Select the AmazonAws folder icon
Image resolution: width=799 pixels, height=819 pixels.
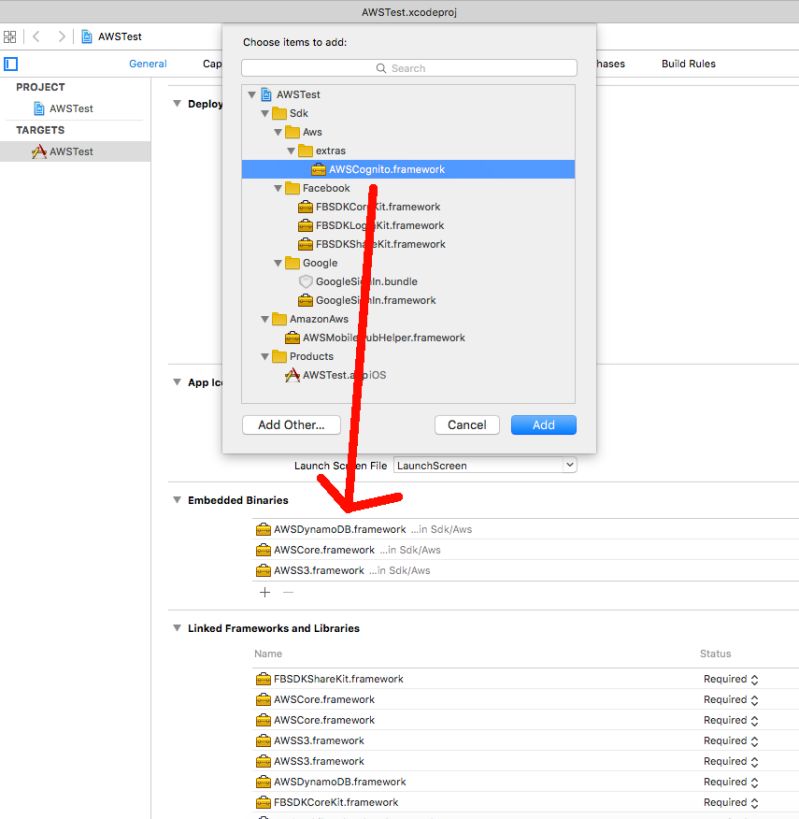tap(279, 319)
